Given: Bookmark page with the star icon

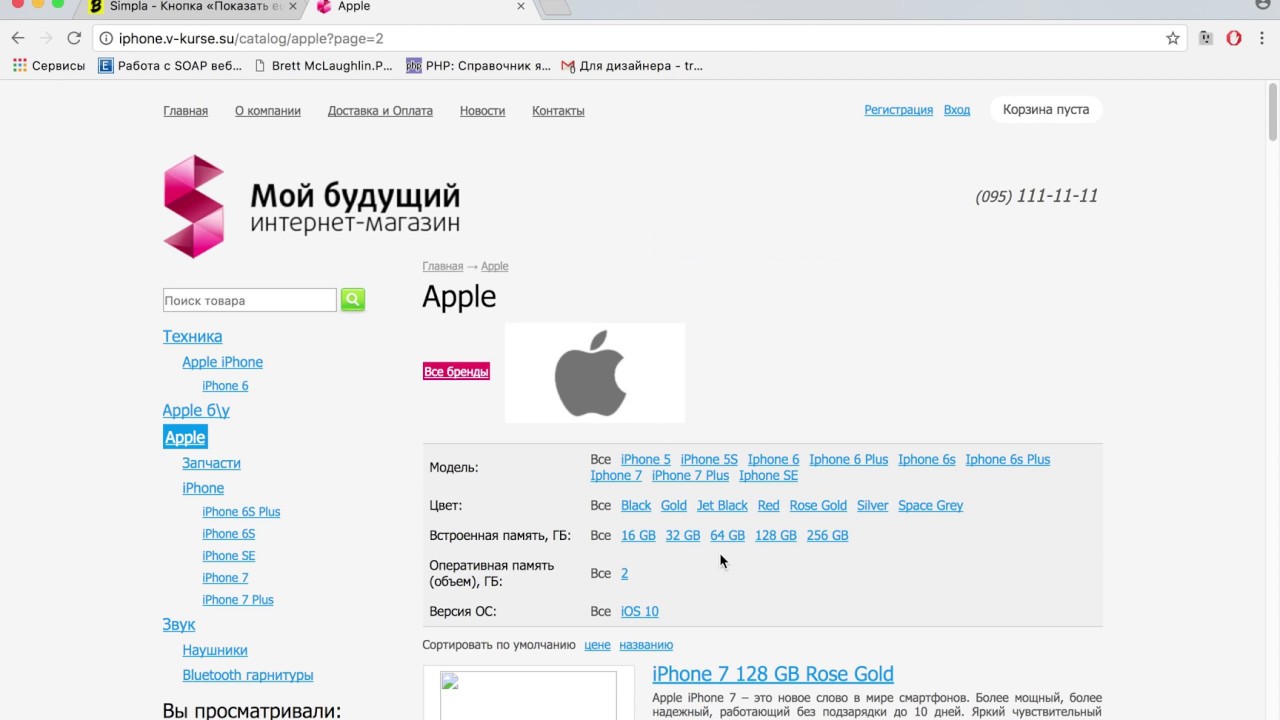Looking at the screenshot, I should pyautogui.click(x=1173, y=38).
